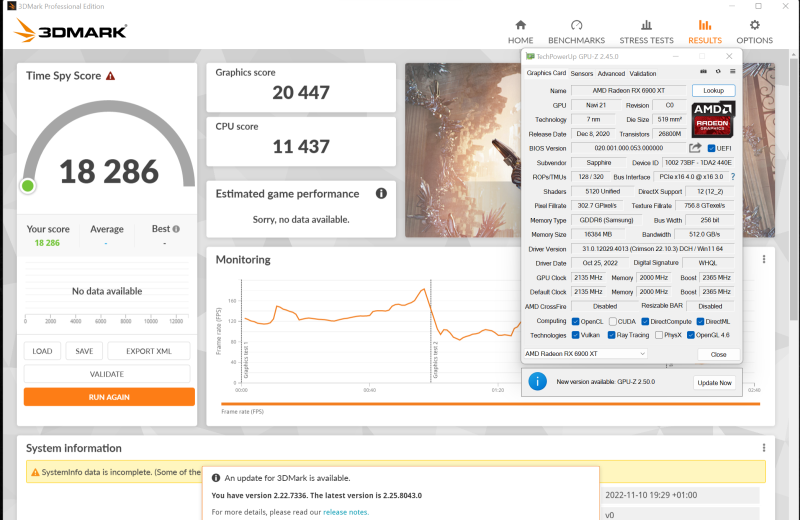This screenshot has height=520, width=800.
Task: Click the GPU-Z BIOS export share icon
Action: click(695, 148)
